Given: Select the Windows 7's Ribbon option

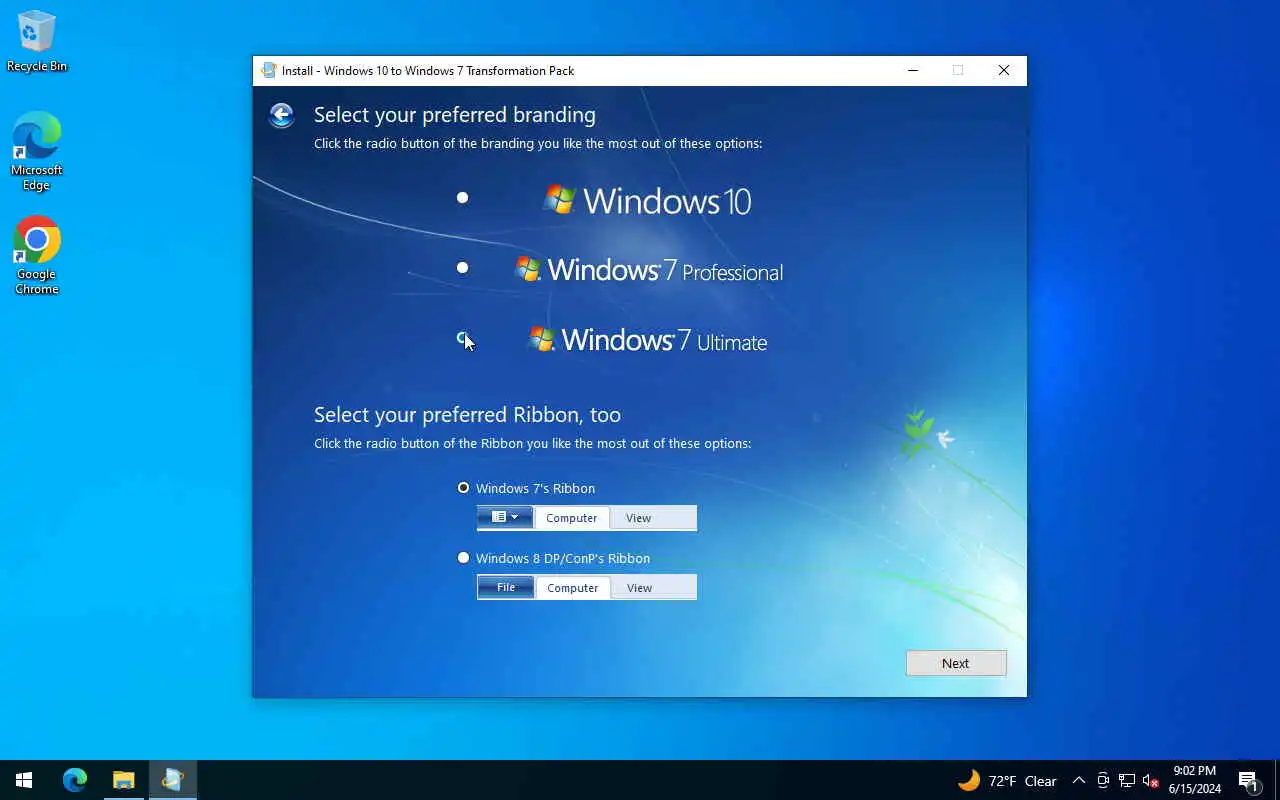Looking at the screenshot, I should click(x=526, y=488).
